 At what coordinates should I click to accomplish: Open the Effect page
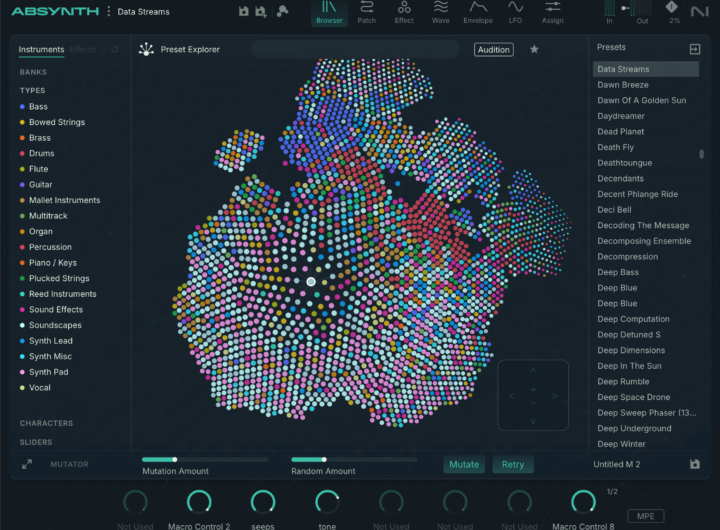[404, 12]
